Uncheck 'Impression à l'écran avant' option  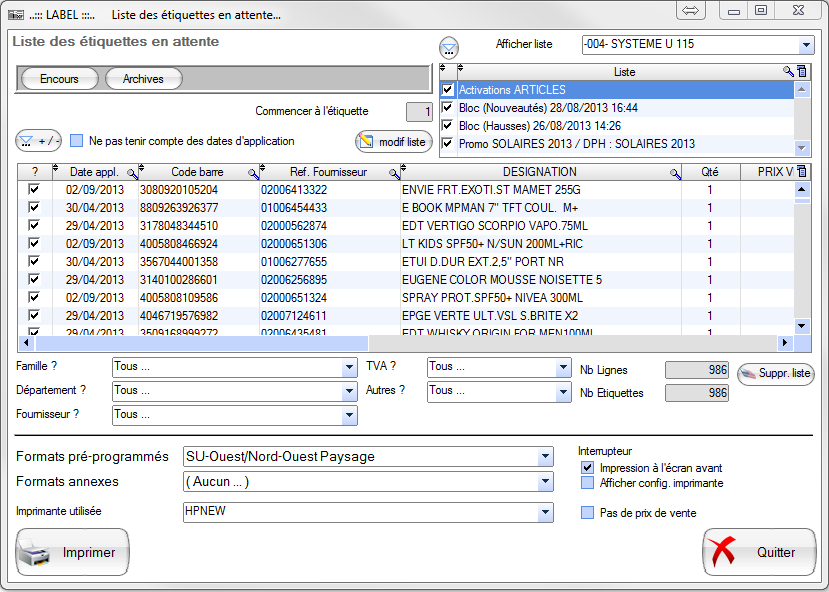[x=588, y=468]
